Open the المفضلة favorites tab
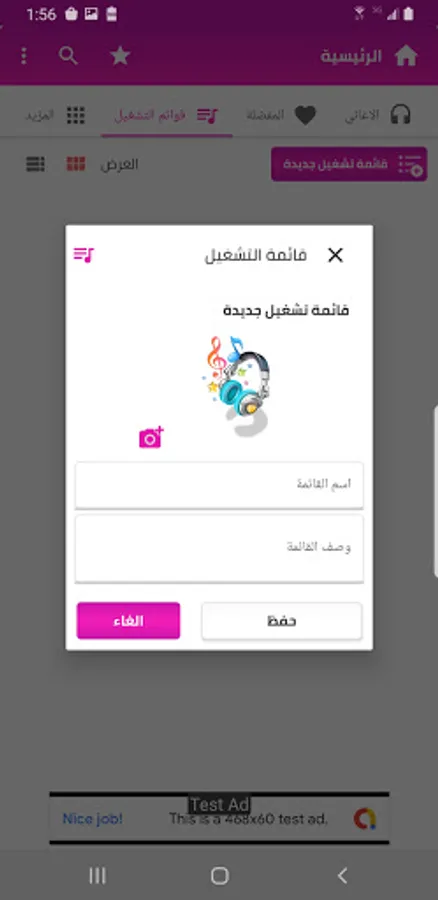This screenshot has height=900, width=438. 281,115
